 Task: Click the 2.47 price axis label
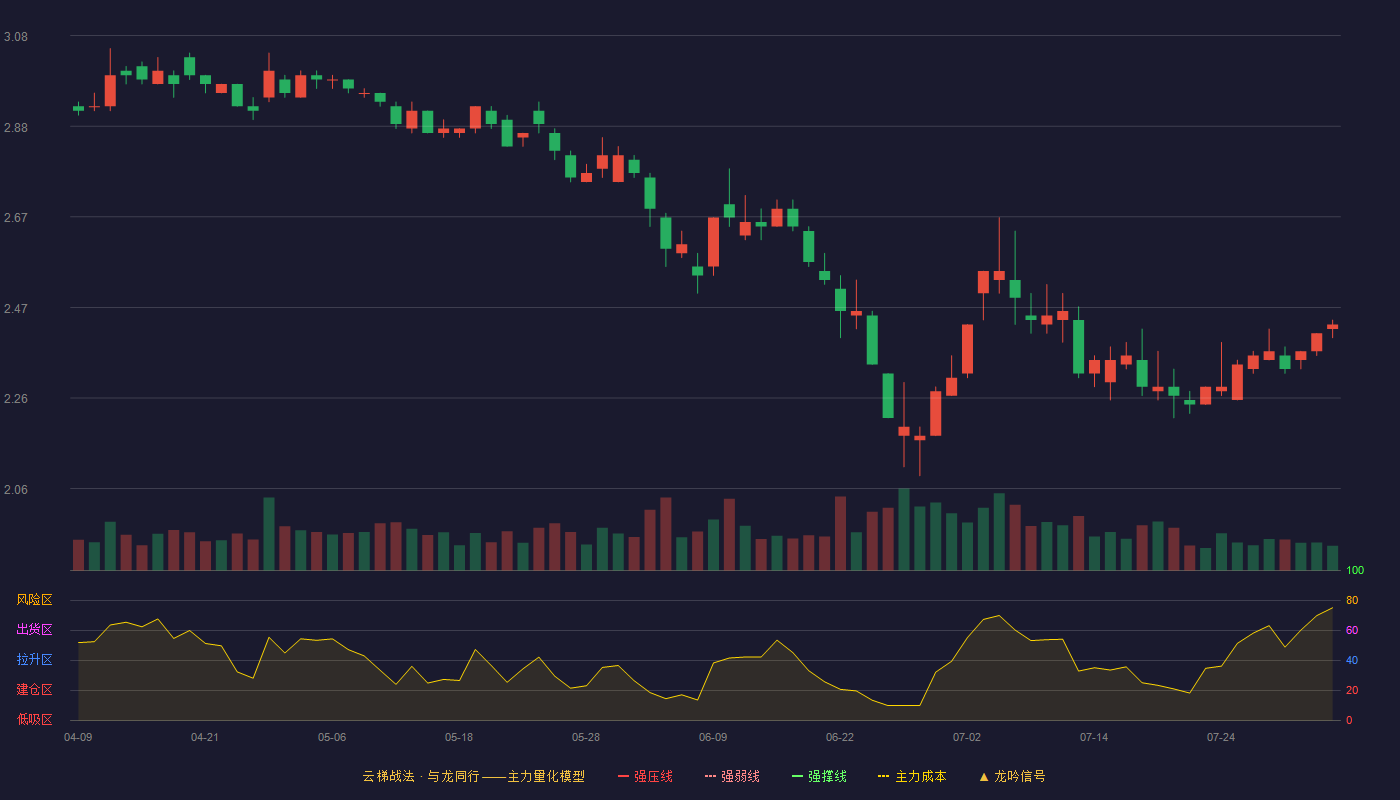click(16, 309)
